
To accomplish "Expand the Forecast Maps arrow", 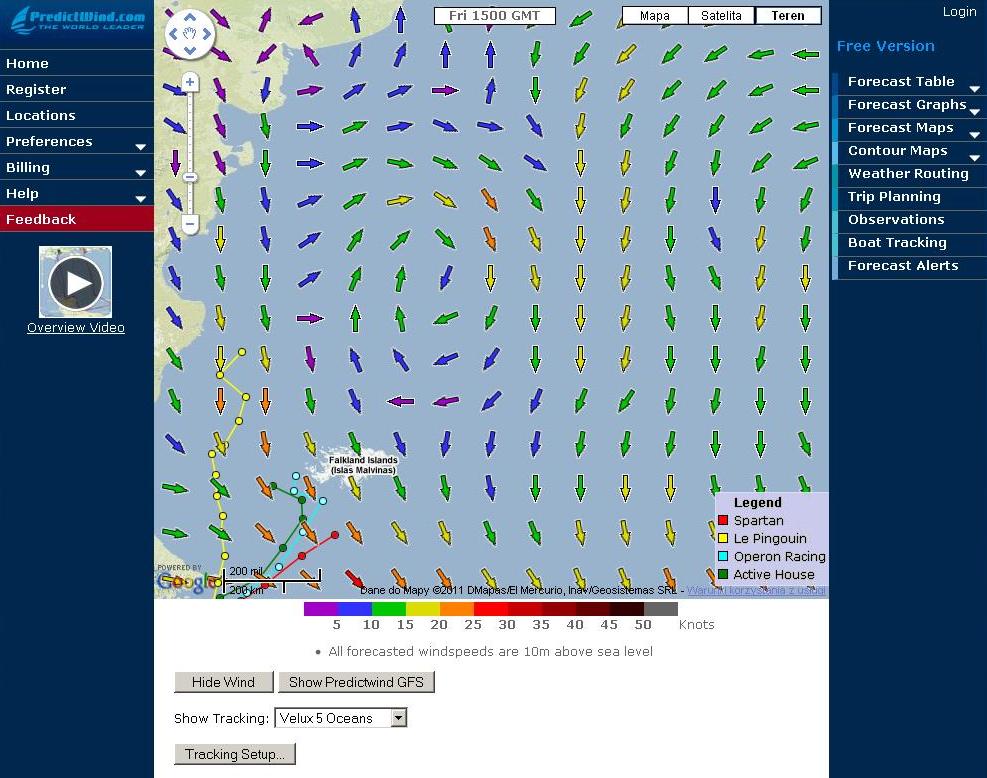I will pos(974,135).
